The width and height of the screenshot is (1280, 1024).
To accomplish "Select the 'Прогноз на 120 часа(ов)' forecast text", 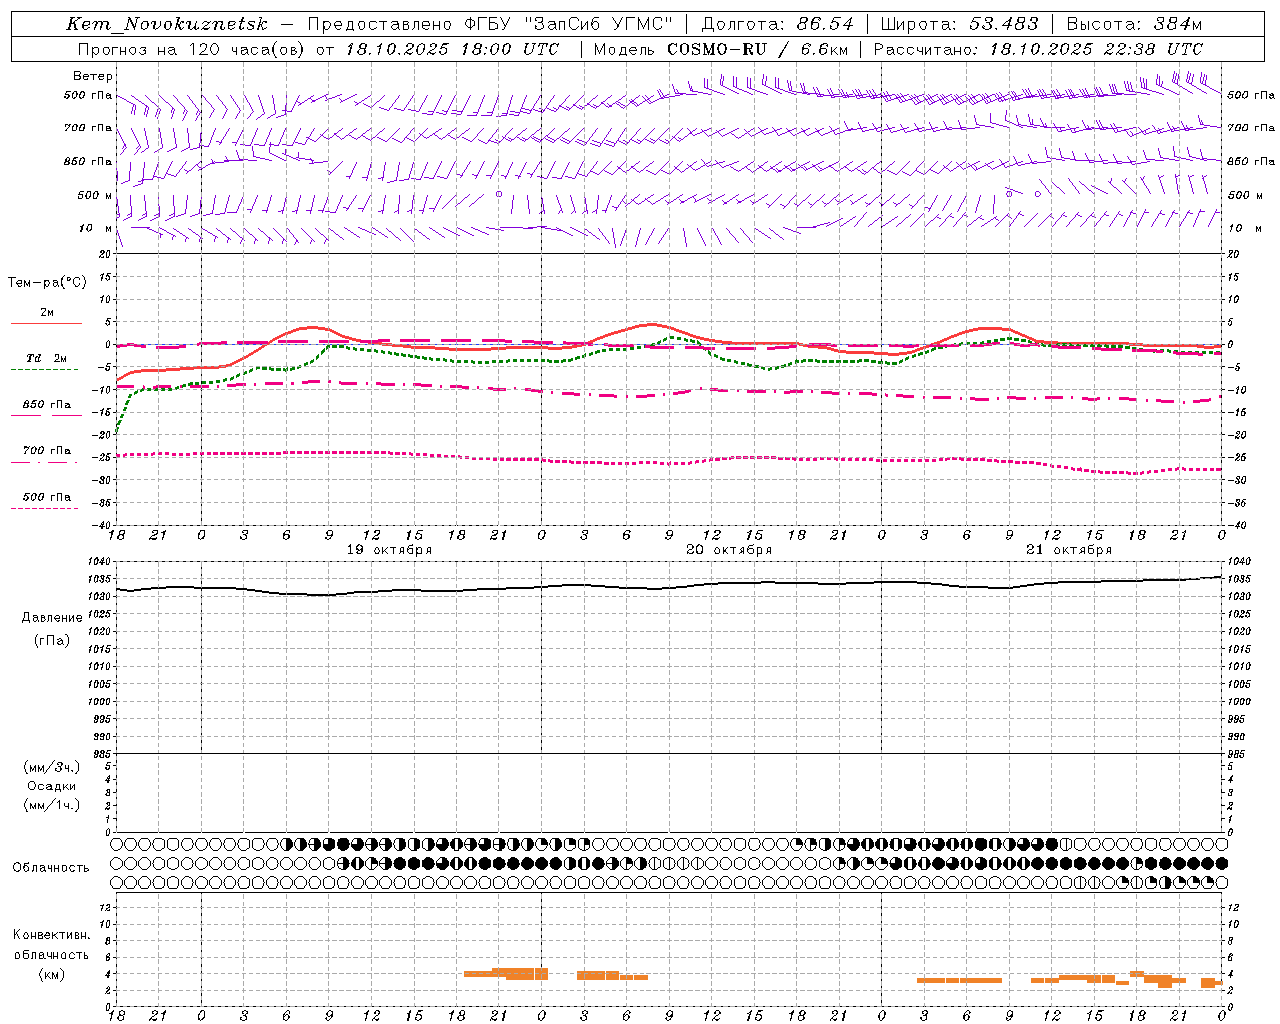I will pos(192,49).
